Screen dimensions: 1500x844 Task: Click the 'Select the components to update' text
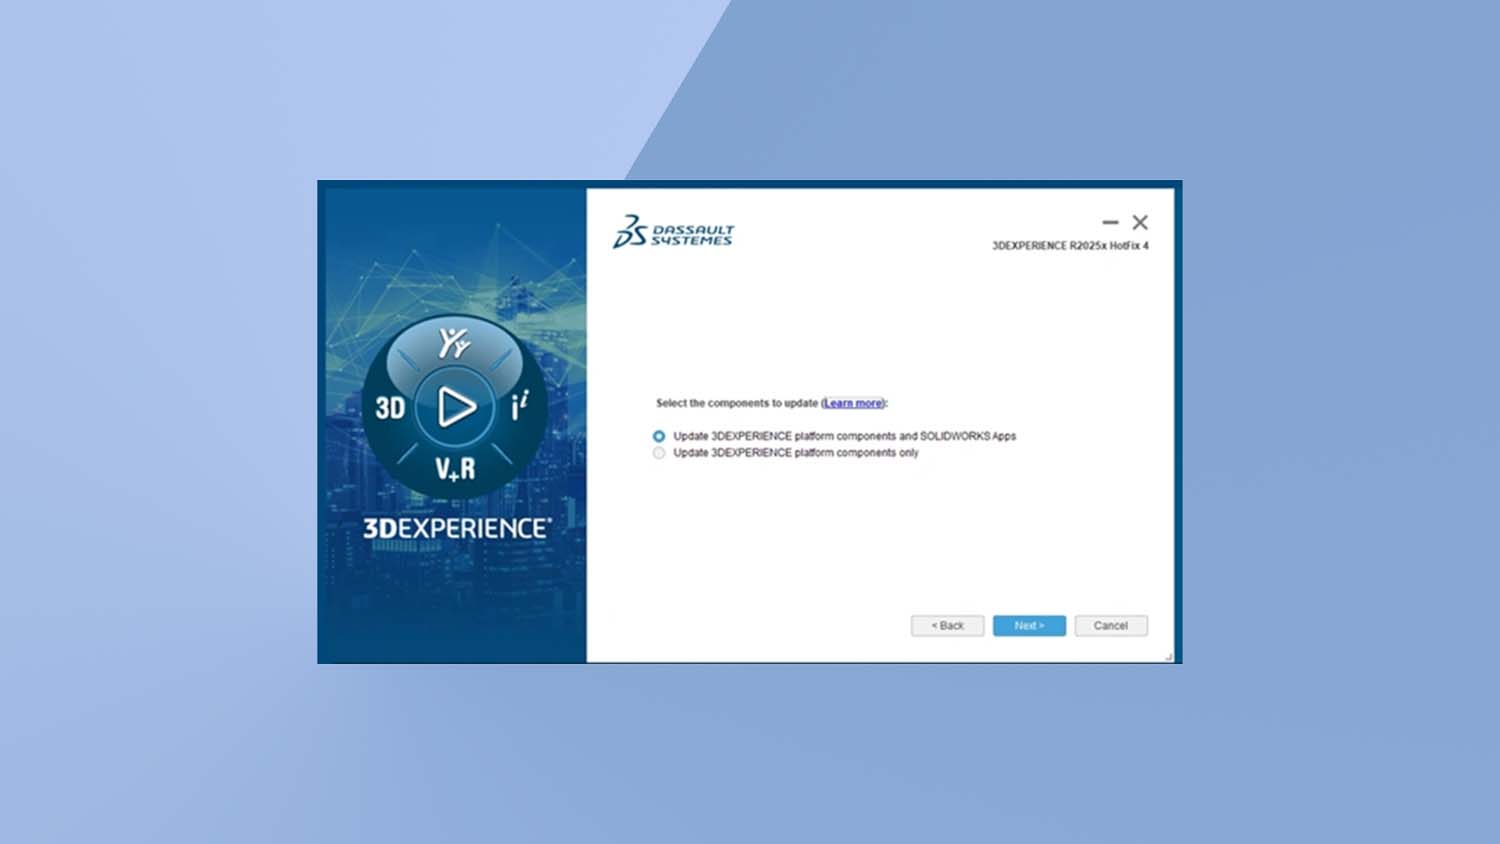pyautogui.click(x=737, y=403)
